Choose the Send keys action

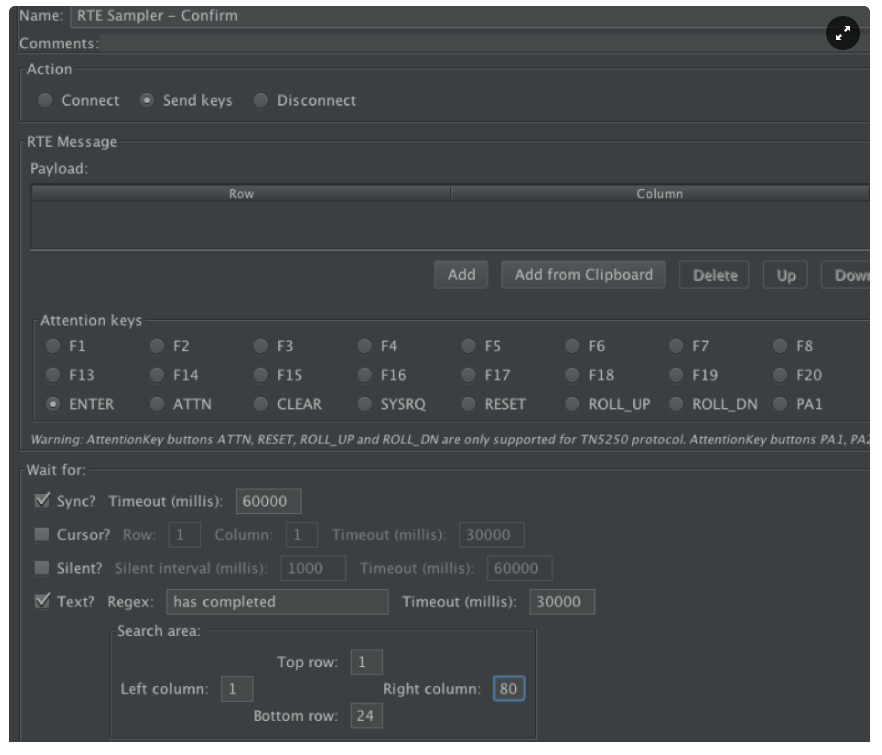click(x=148, y=101)
